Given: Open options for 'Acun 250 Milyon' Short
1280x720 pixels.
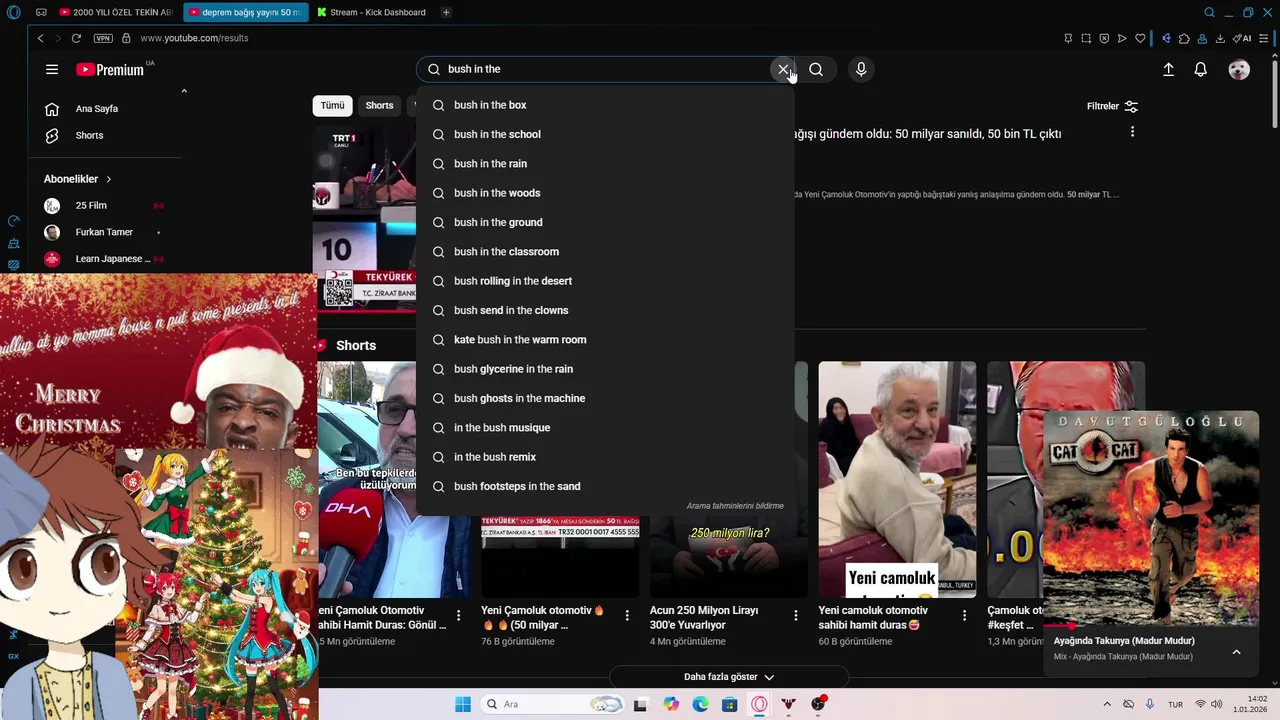Looking at the screenshot, I should click(x=796, y=615).
